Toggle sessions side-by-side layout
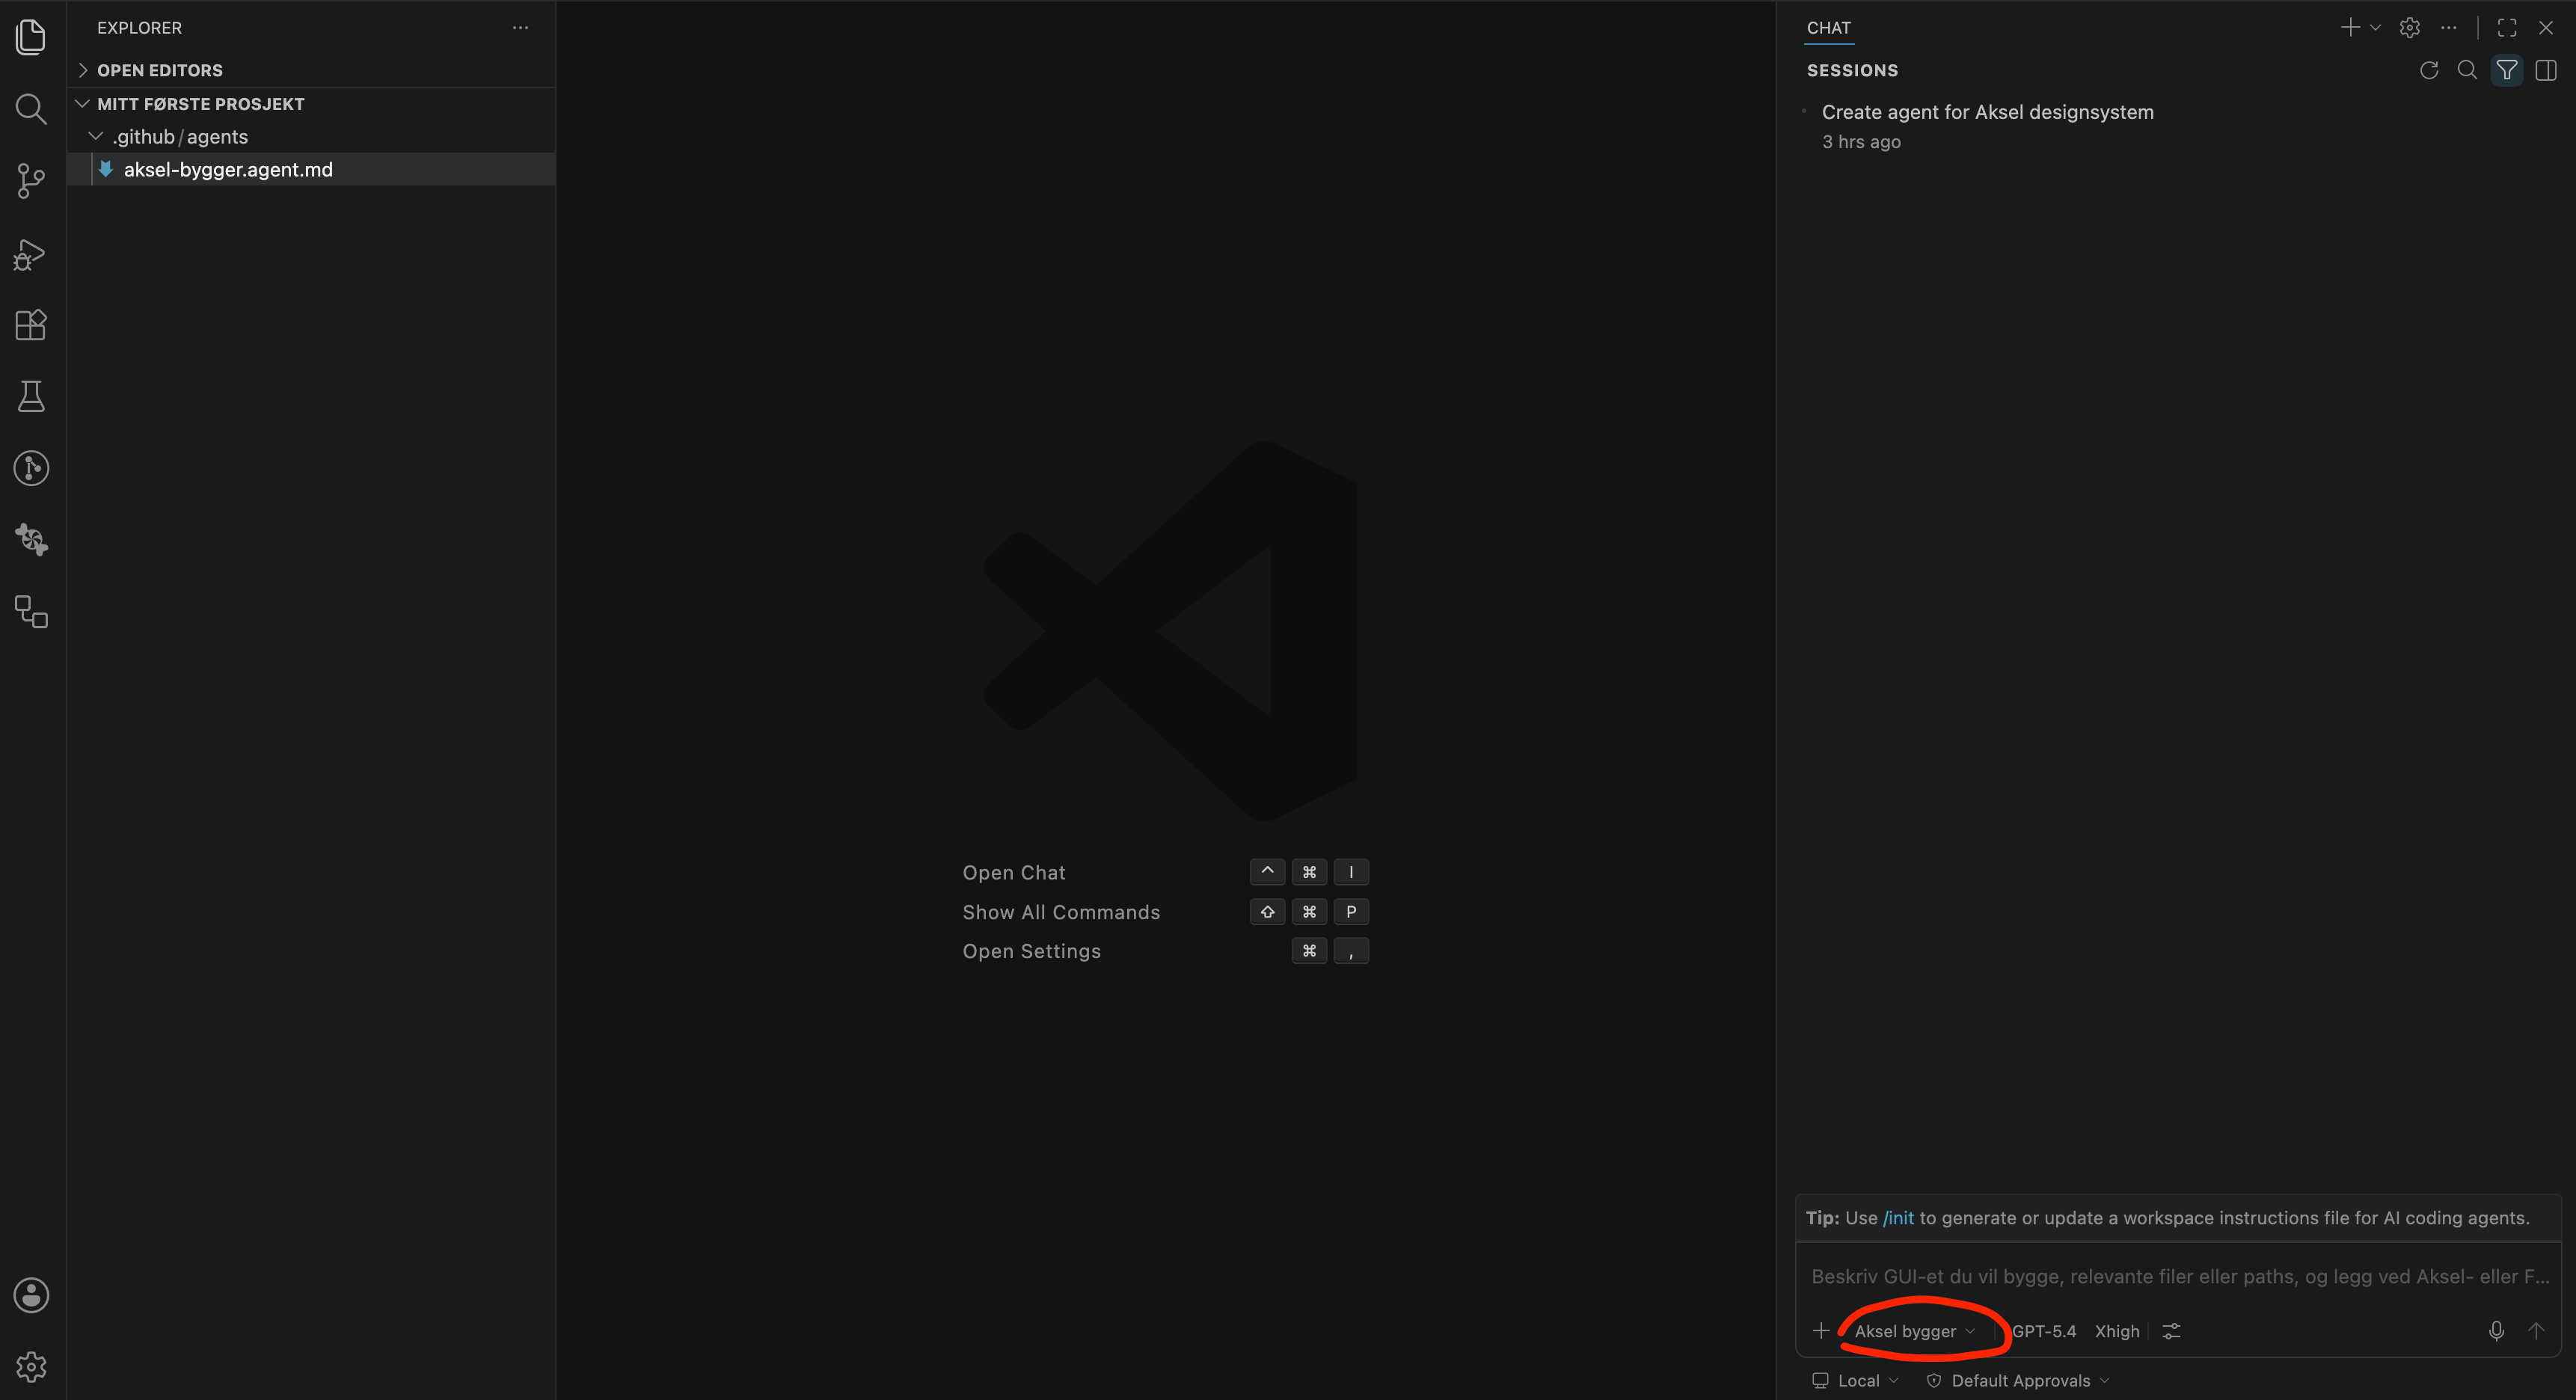This screenshot has height=1400, width=2576. 2546,70
